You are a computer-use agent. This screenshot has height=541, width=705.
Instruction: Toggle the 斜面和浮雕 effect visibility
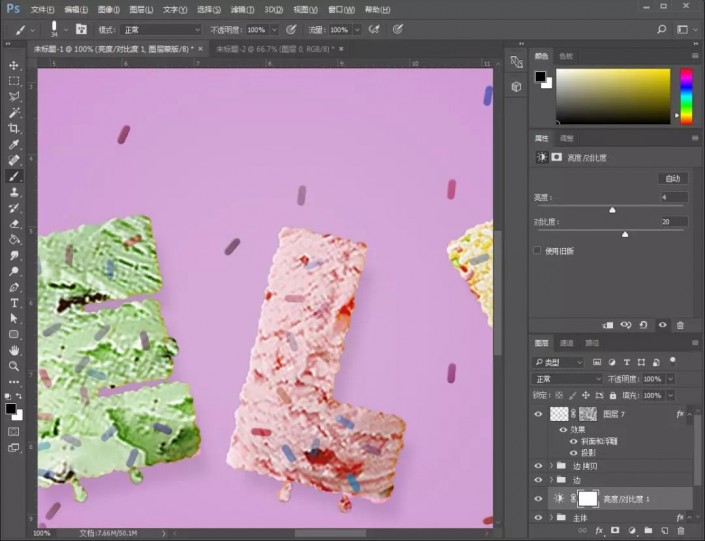coord(573,442)
